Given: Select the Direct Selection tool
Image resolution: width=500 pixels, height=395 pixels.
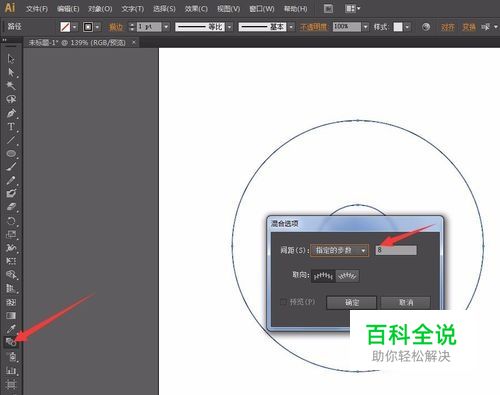Looking at the screenshot, I should 11,72.
